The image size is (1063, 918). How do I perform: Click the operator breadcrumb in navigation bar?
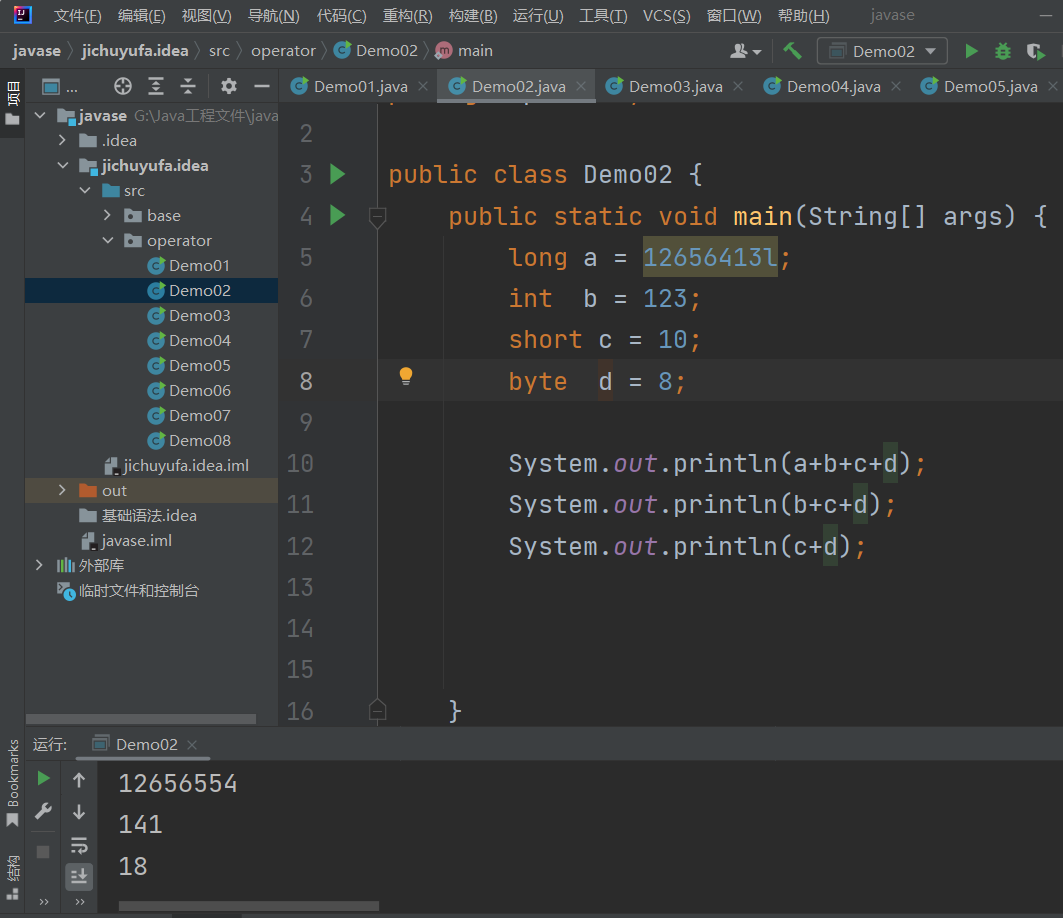283,51
